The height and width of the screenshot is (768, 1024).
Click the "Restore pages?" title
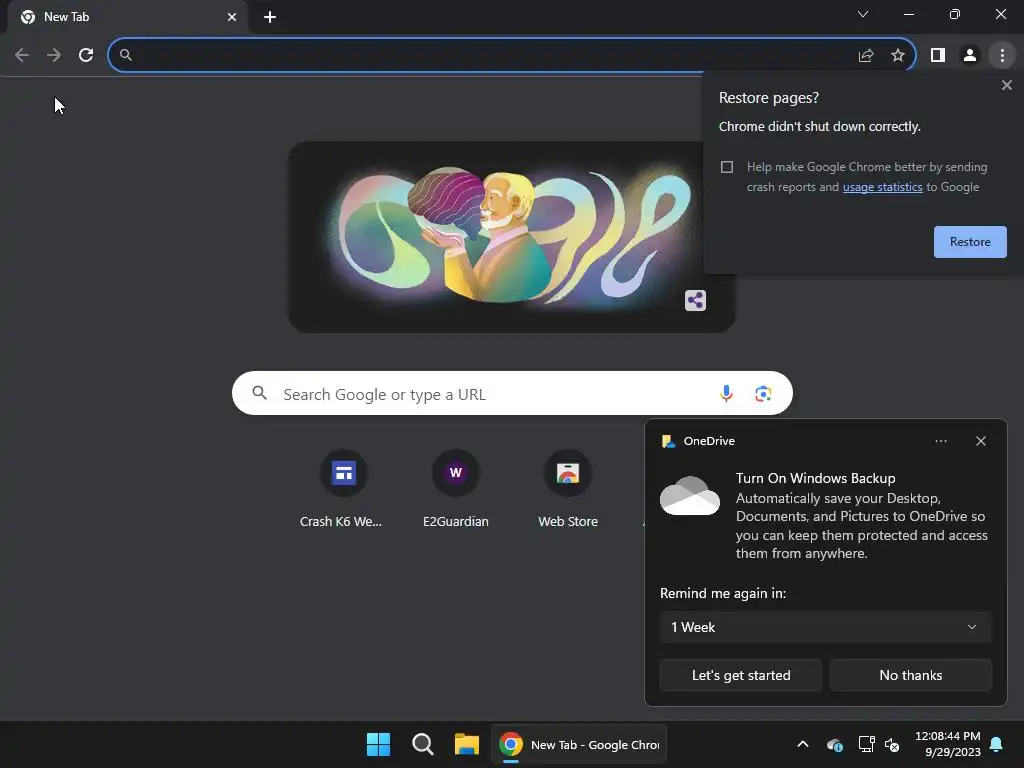click(x=769, y=98)
